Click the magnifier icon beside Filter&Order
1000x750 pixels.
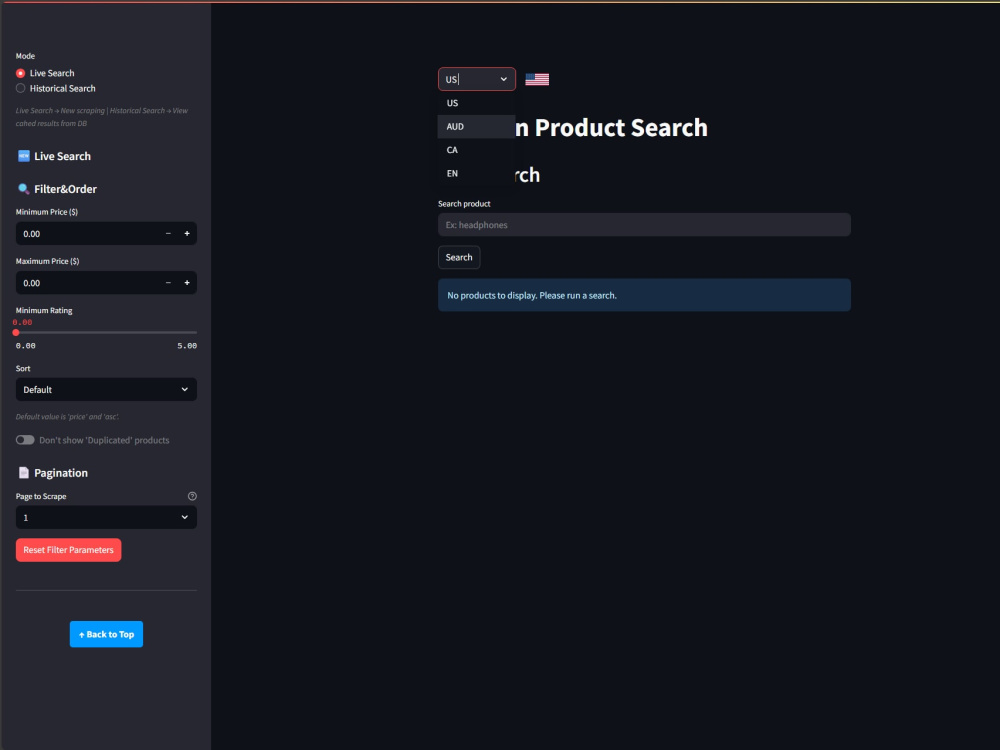click(x=24, y=189)
